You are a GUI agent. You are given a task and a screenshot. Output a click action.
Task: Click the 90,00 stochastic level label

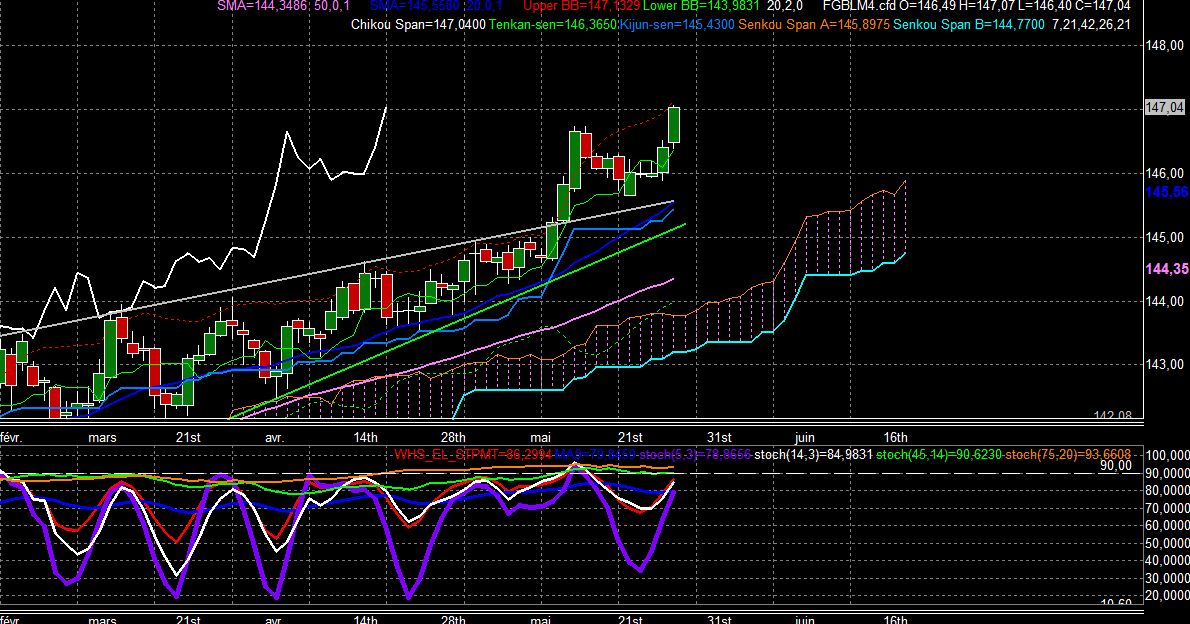(1116, 465)
